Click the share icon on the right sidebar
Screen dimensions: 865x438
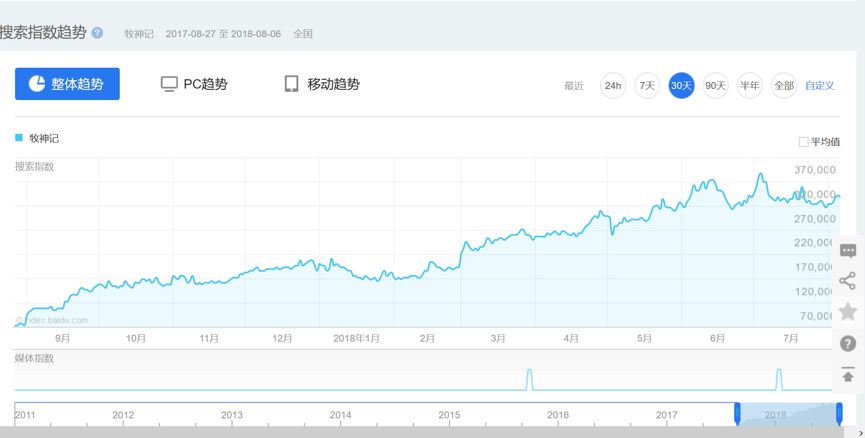coord(847,281)
